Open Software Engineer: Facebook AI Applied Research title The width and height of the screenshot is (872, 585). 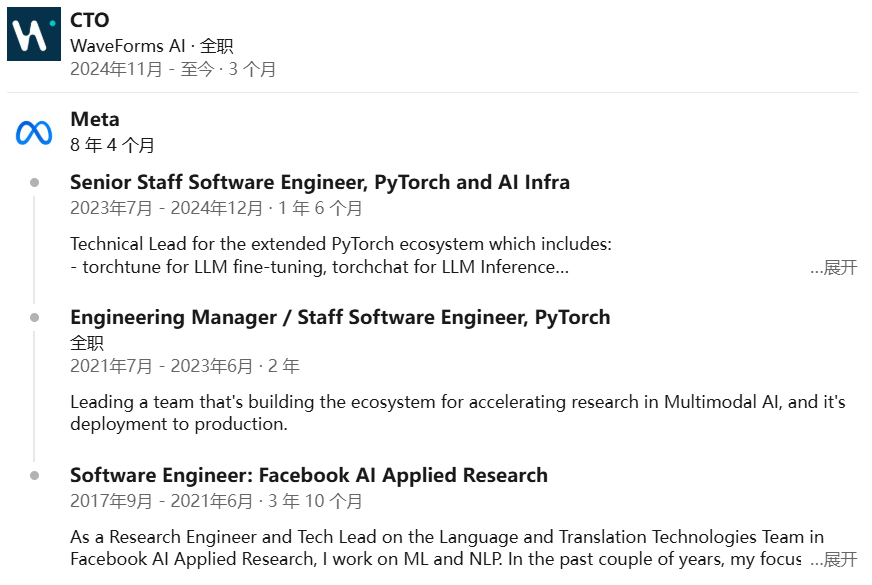[x=309, y=475]
